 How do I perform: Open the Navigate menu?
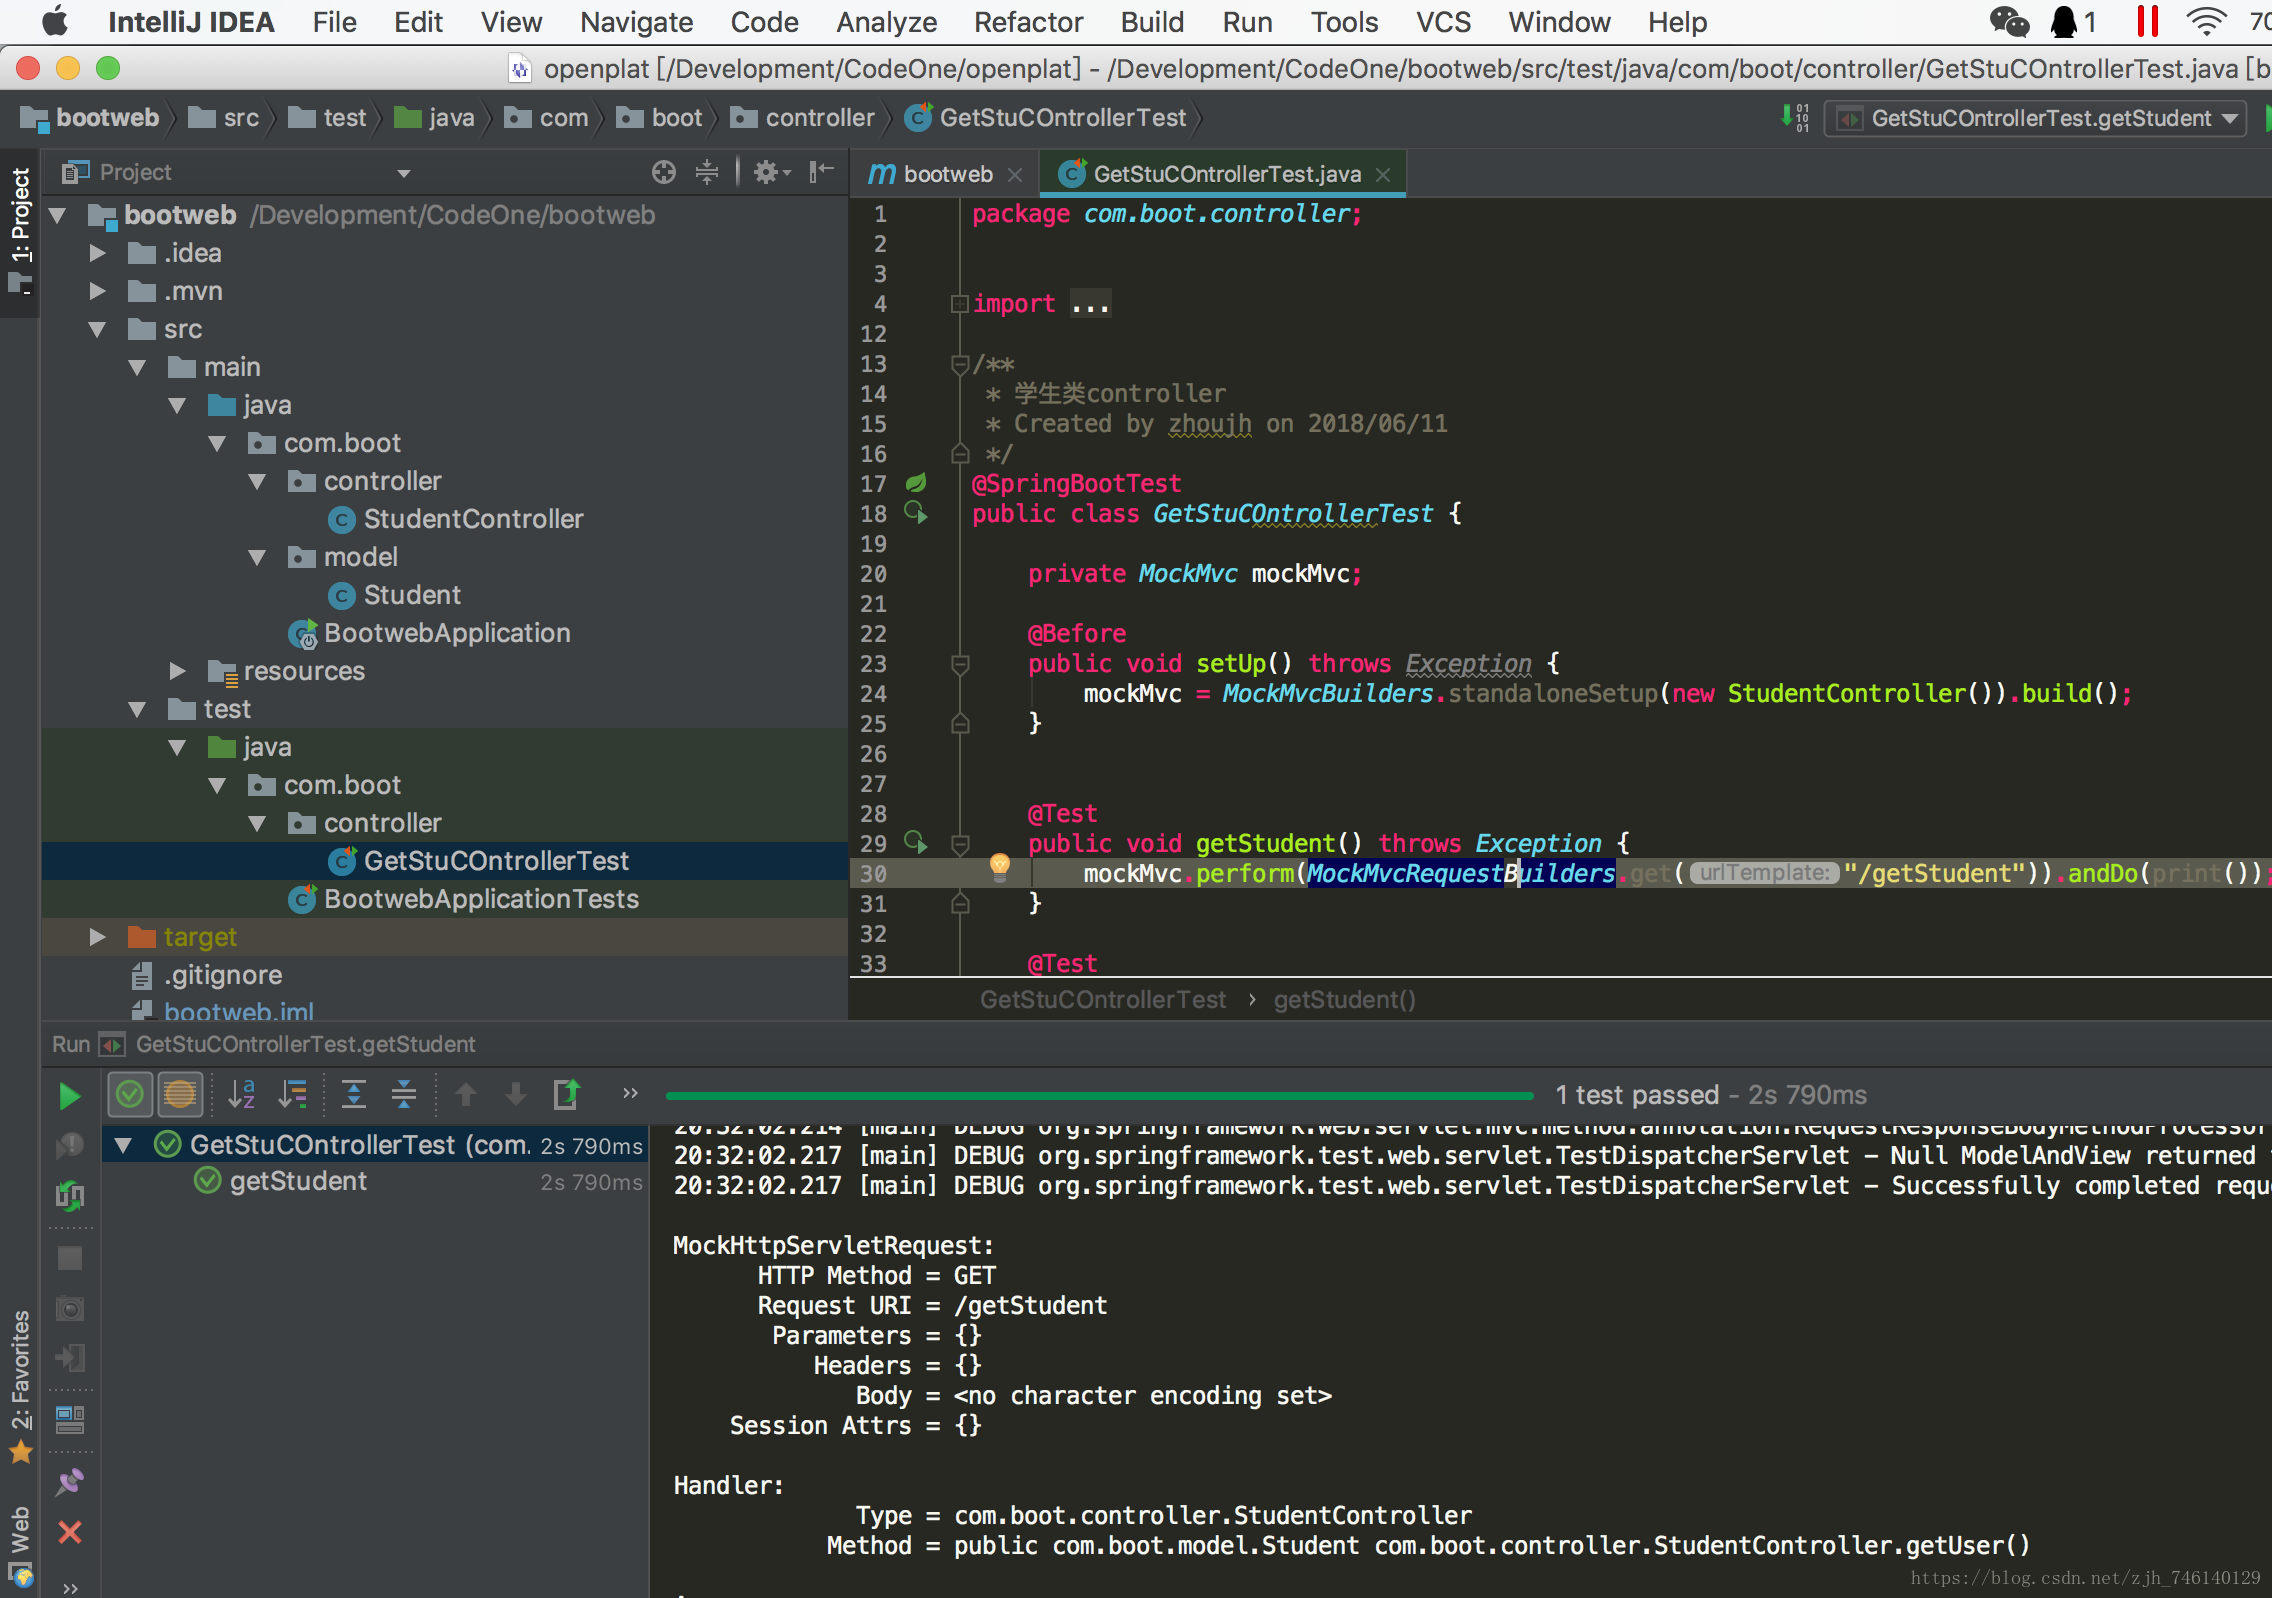pyautogui.click(x=636, y=22)
